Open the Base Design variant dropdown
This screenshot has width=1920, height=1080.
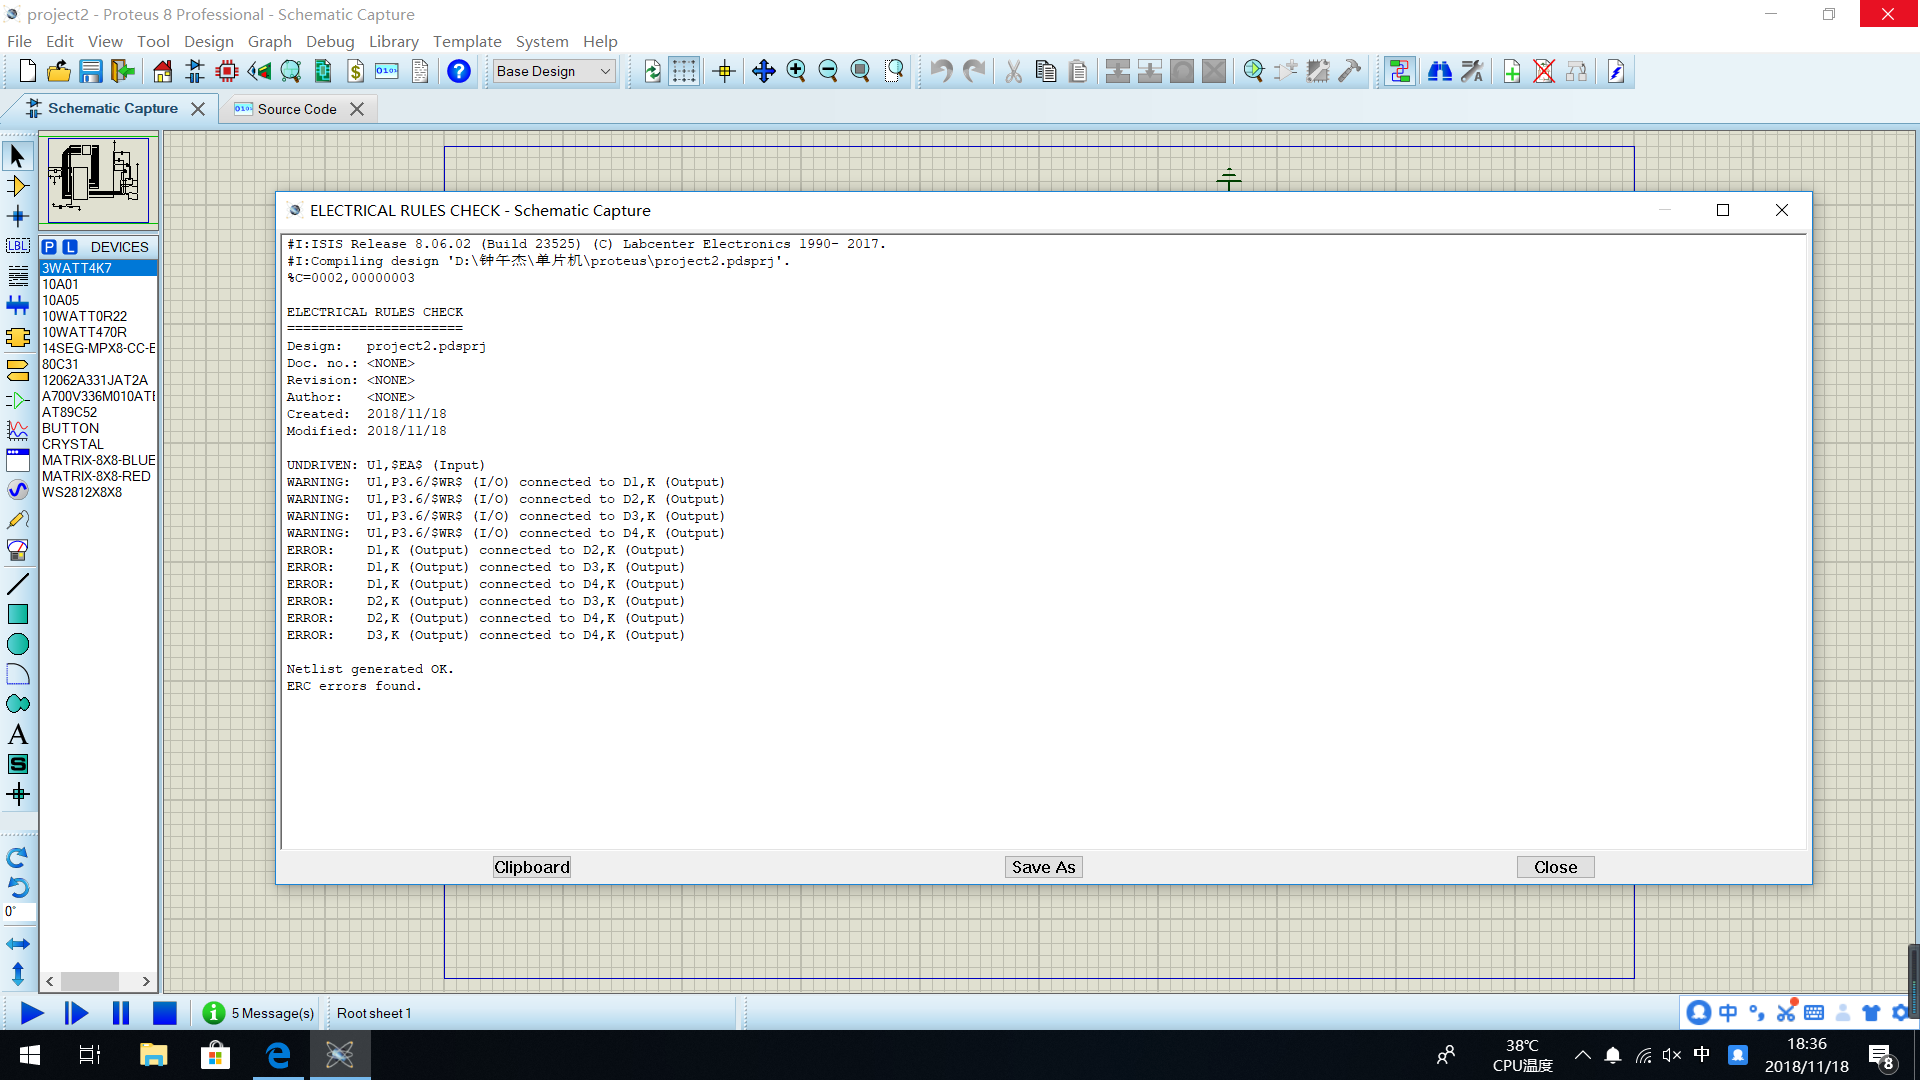click(x=554, y=71)
